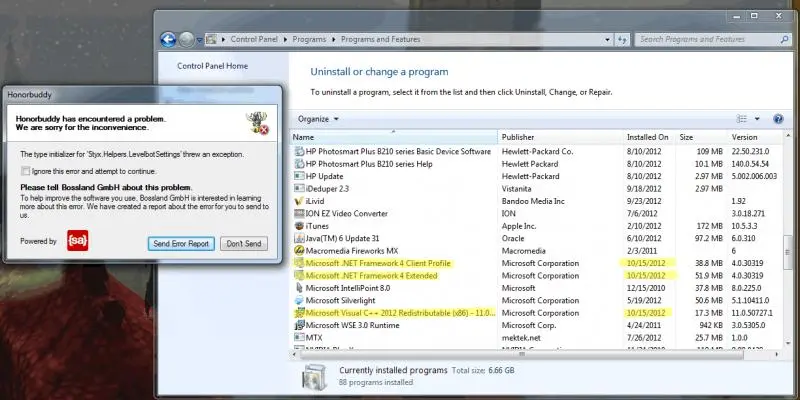Select Microsoft .NET Framework 4 Client Profile
The height and width of the screenshot is (400, 800).
coord(537,263)
